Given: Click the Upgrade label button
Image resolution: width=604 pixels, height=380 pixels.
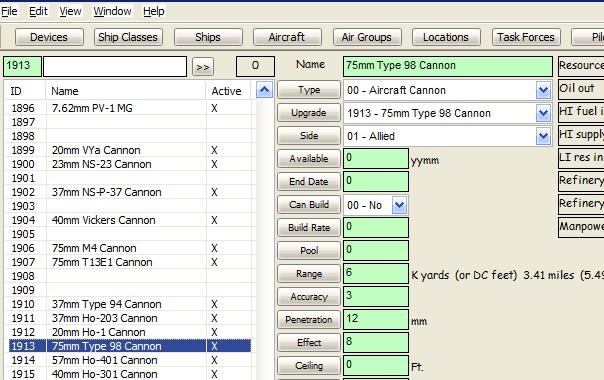Looking at the screenshot, I should click(x=309, y=113).
